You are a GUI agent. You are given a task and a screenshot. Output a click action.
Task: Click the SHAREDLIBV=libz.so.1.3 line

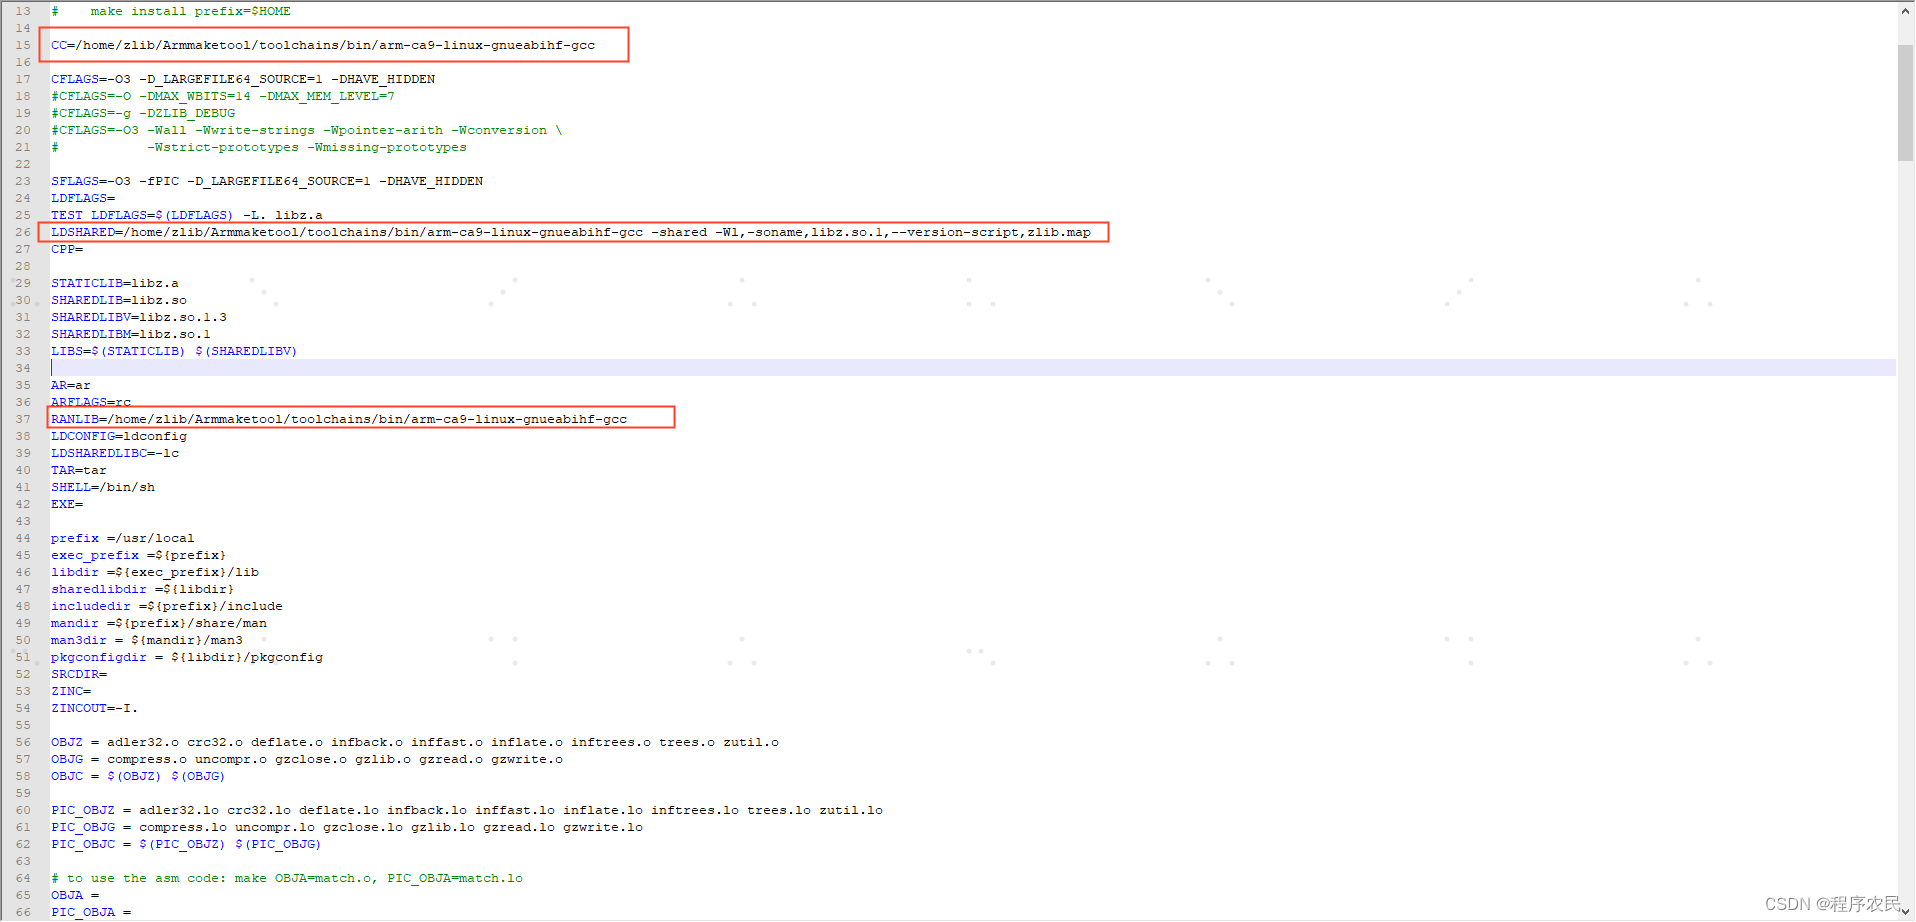click(139, 317)
